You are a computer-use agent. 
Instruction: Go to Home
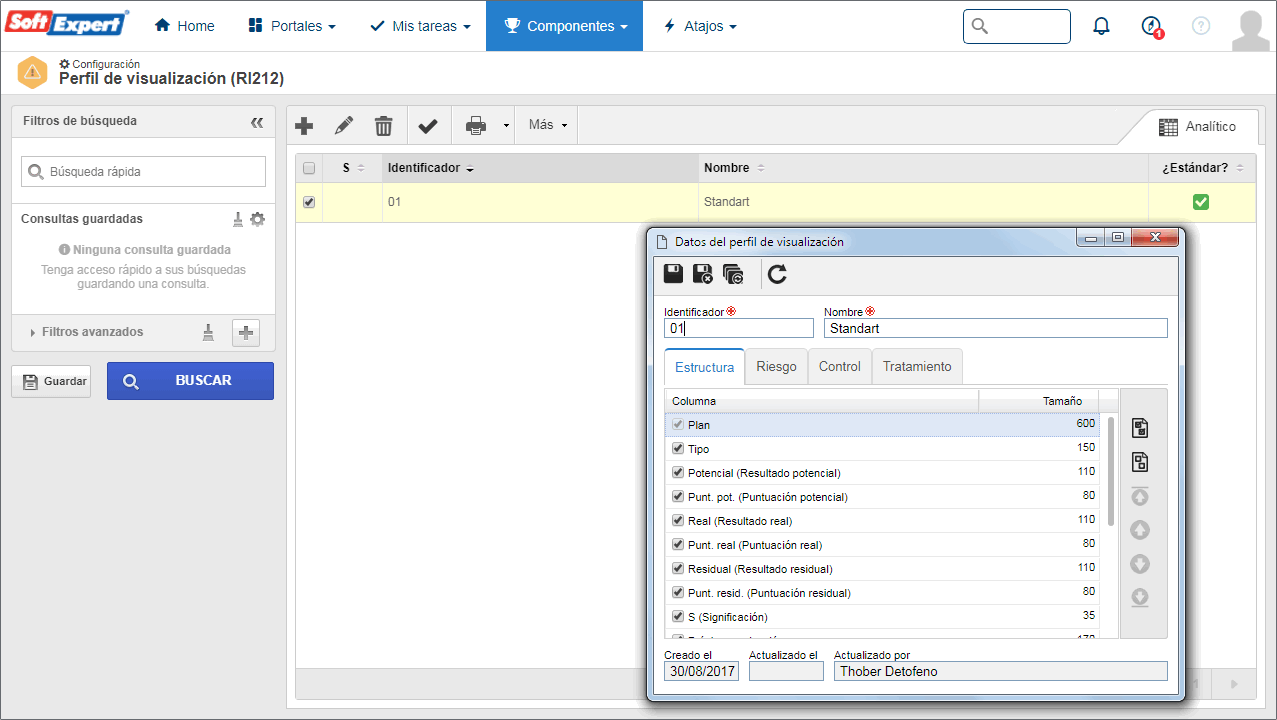coord(184,26)
